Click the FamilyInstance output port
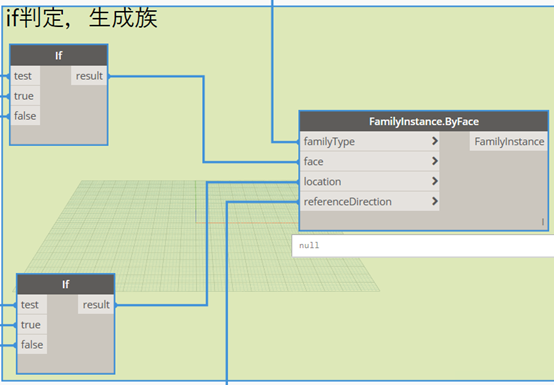This screenshot has width=554, height=385. (509, 141)
